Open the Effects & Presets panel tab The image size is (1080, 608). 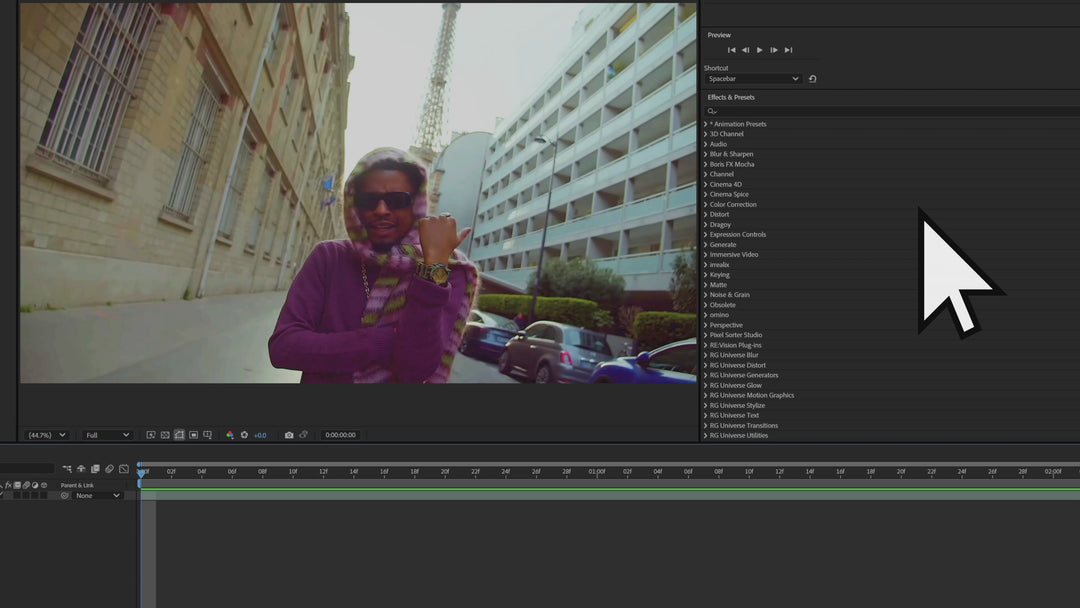[731, 97]
